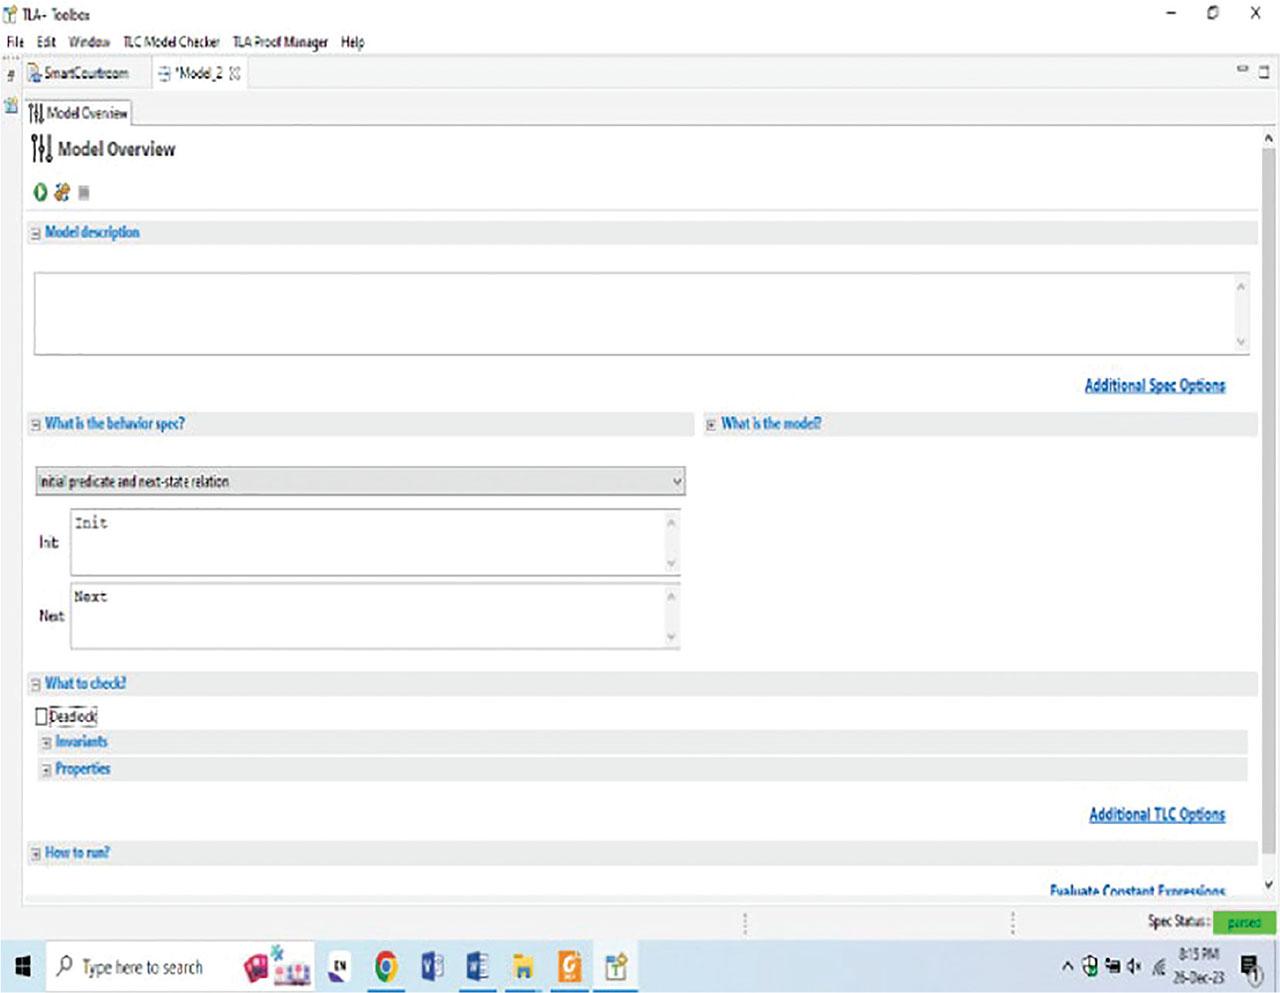Screen dimensions: 1280x993
Task: Open Chrome from the taskbar
Action: (x=386, y=967)
